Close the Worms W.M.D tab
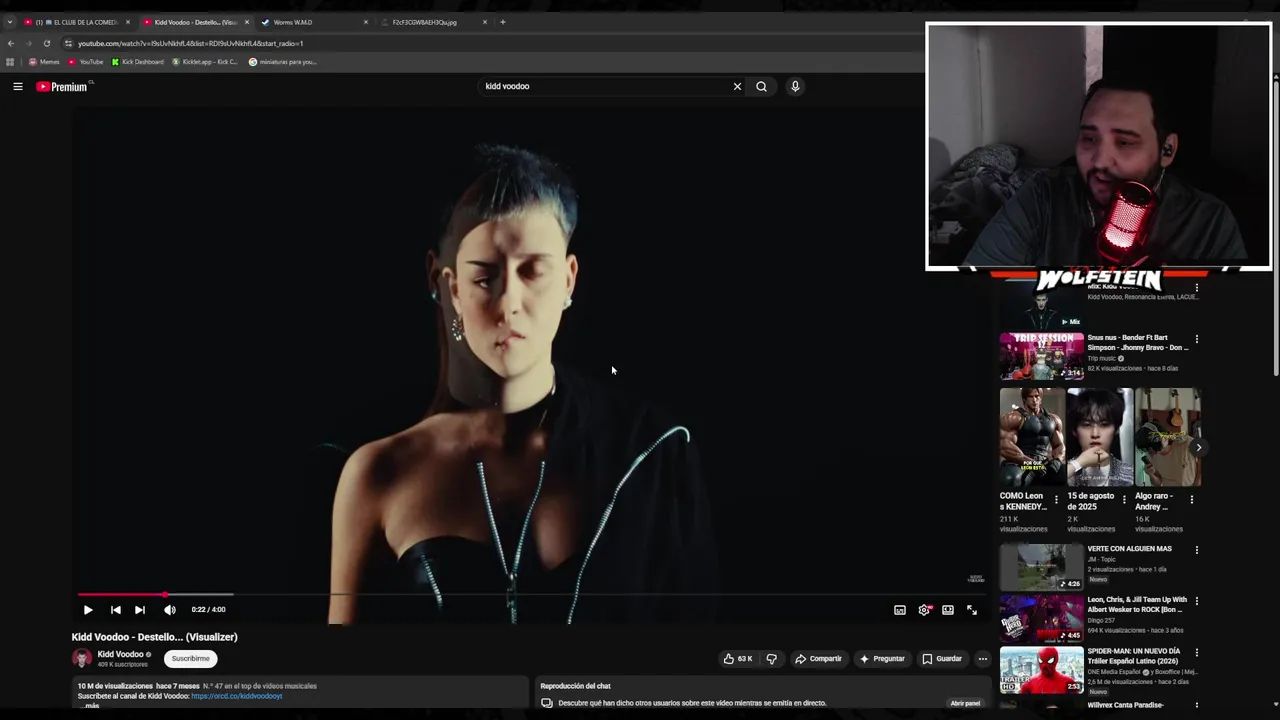 (x=366, y=22)
